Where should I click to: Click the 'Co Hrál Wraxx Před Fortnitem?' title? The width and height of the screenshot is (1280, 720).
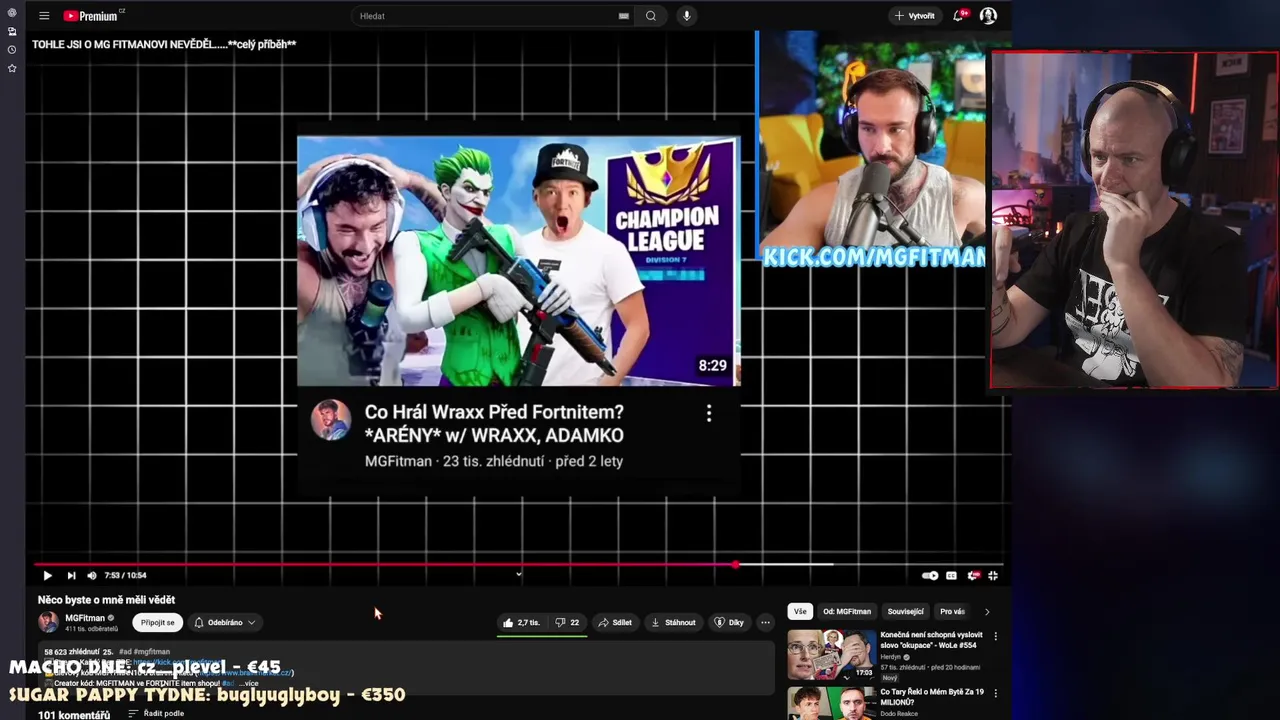[494, 423]
